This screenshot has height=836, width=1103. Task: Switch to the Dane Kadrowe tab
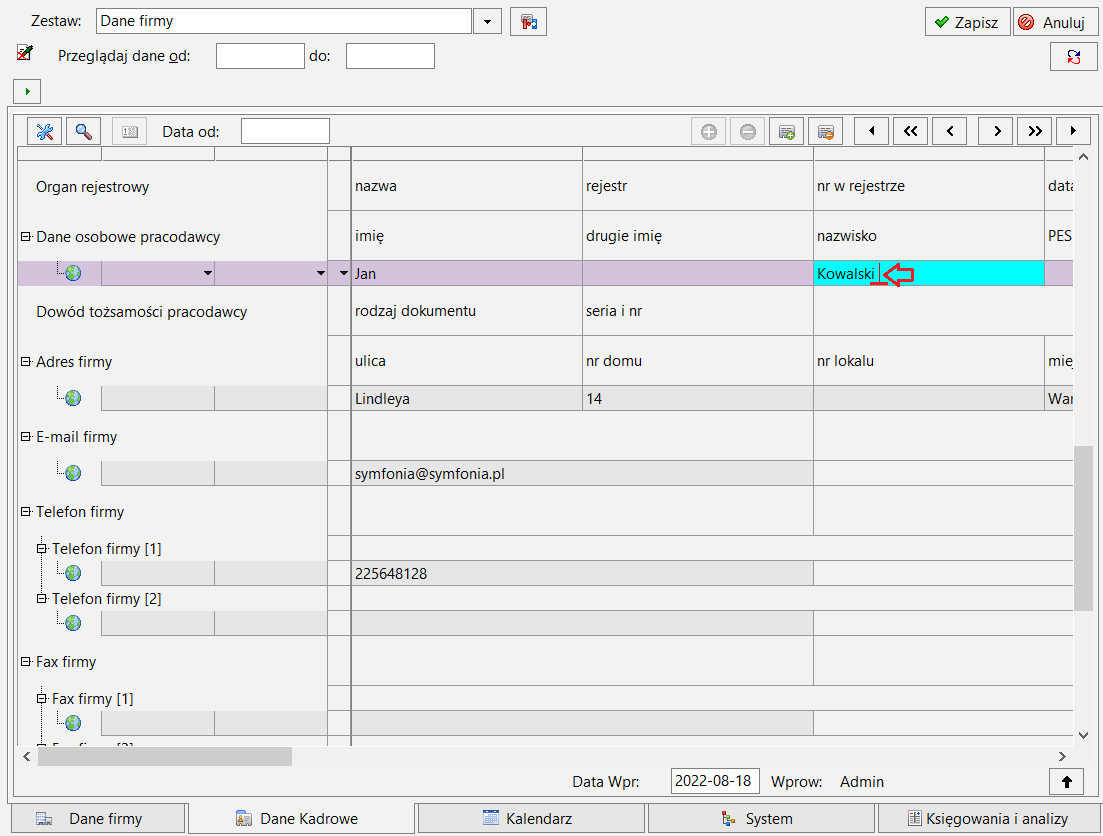click(301, 818)
